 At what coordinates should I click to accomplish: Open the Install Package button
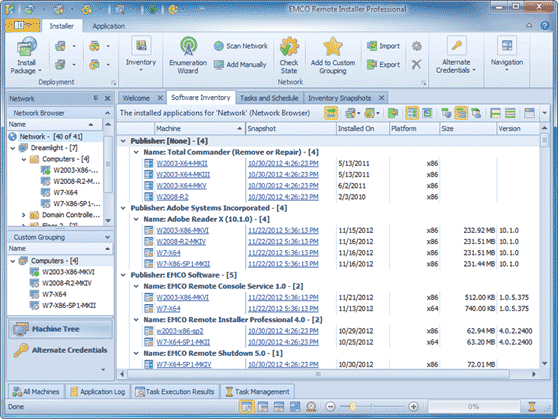pos(26,55)
